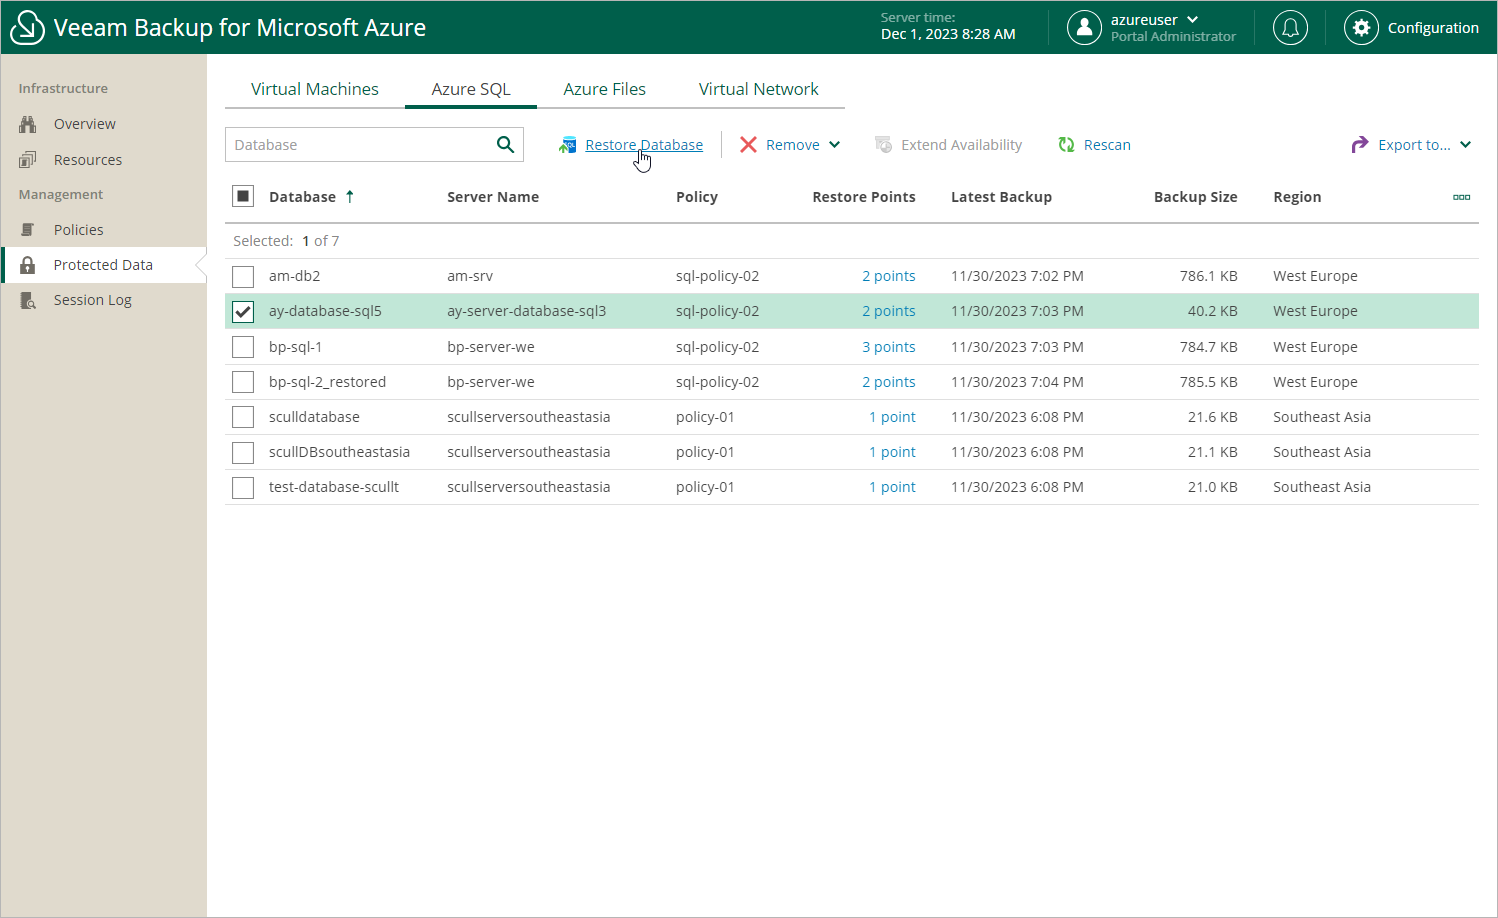Open the Azure Files tab
This screenshot has width=1498, height=918.
pos(604,89)
